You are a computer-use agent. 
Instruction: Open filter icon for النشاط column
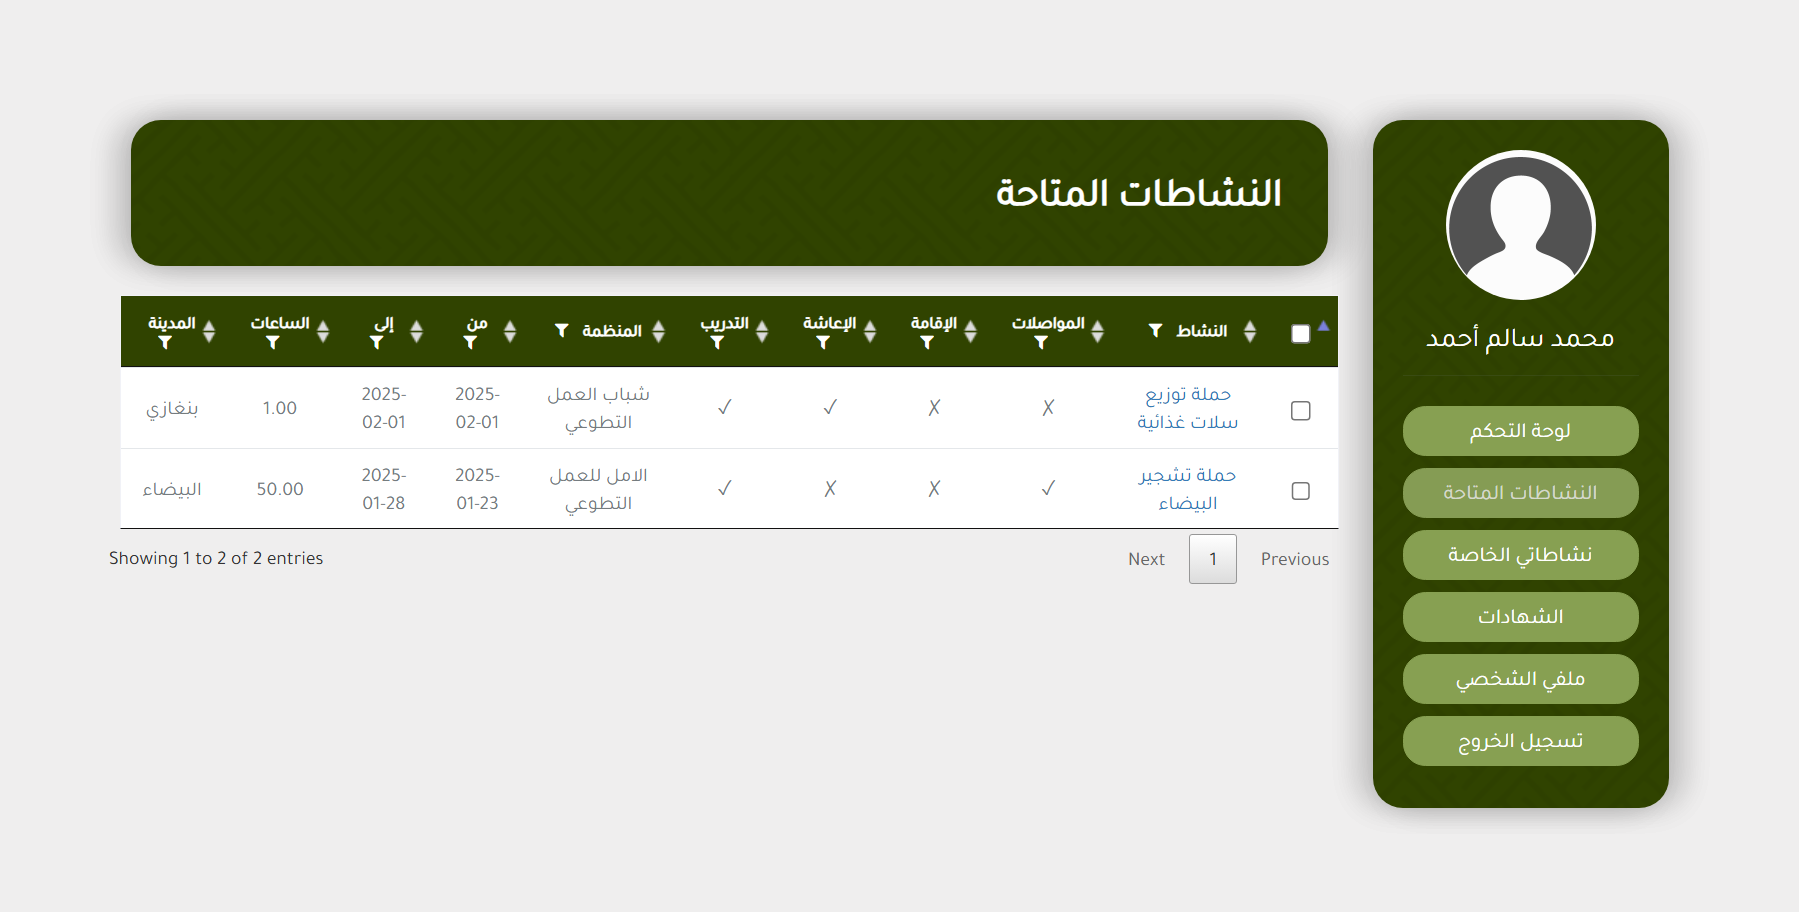[x=1155, y=330]
